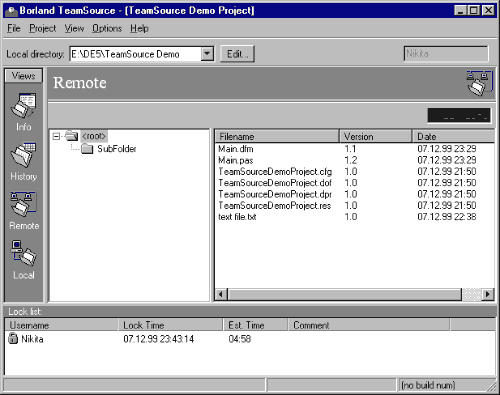Click file list scroll right arrow
500x395 pixels.
click(x=488, y=294)
